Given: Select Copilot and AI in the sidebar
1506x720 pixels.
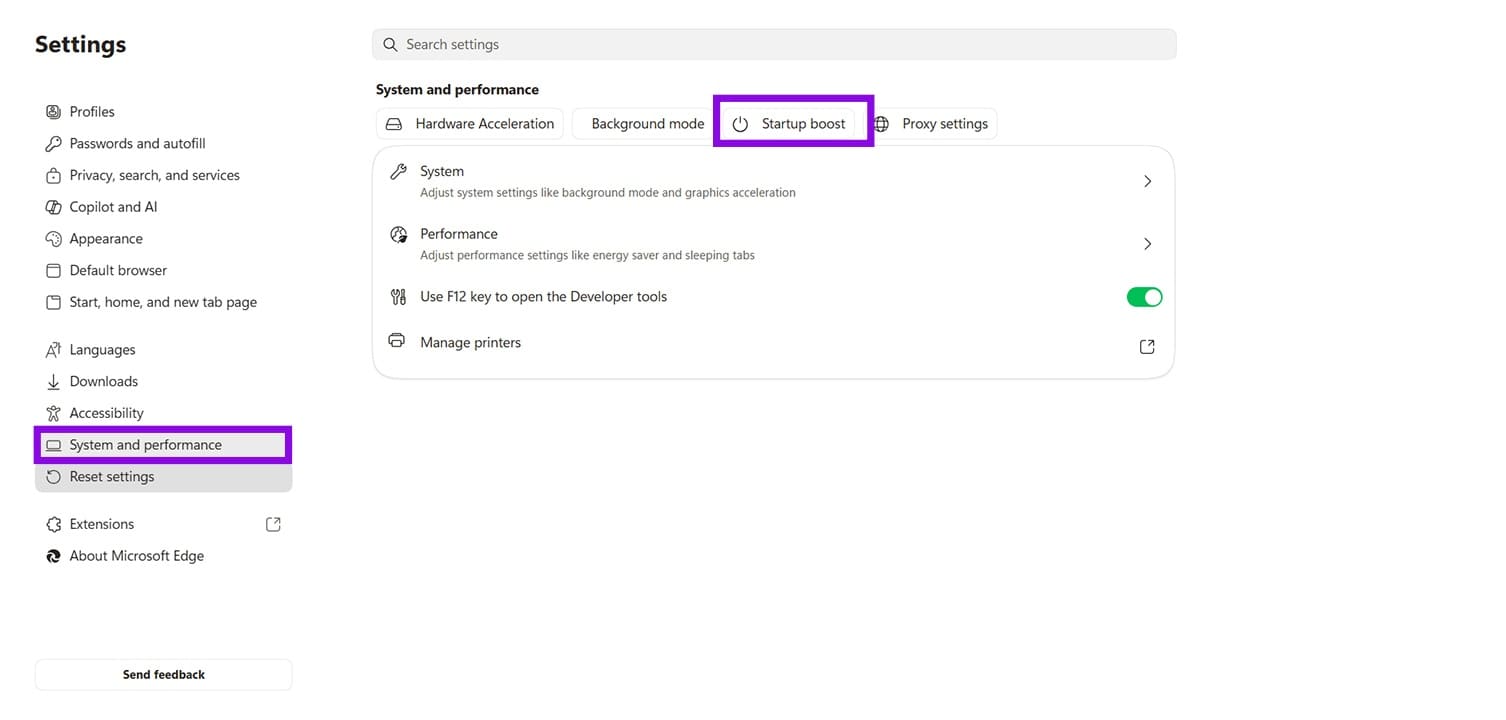Looking at the screenshot, I should 163,207.
